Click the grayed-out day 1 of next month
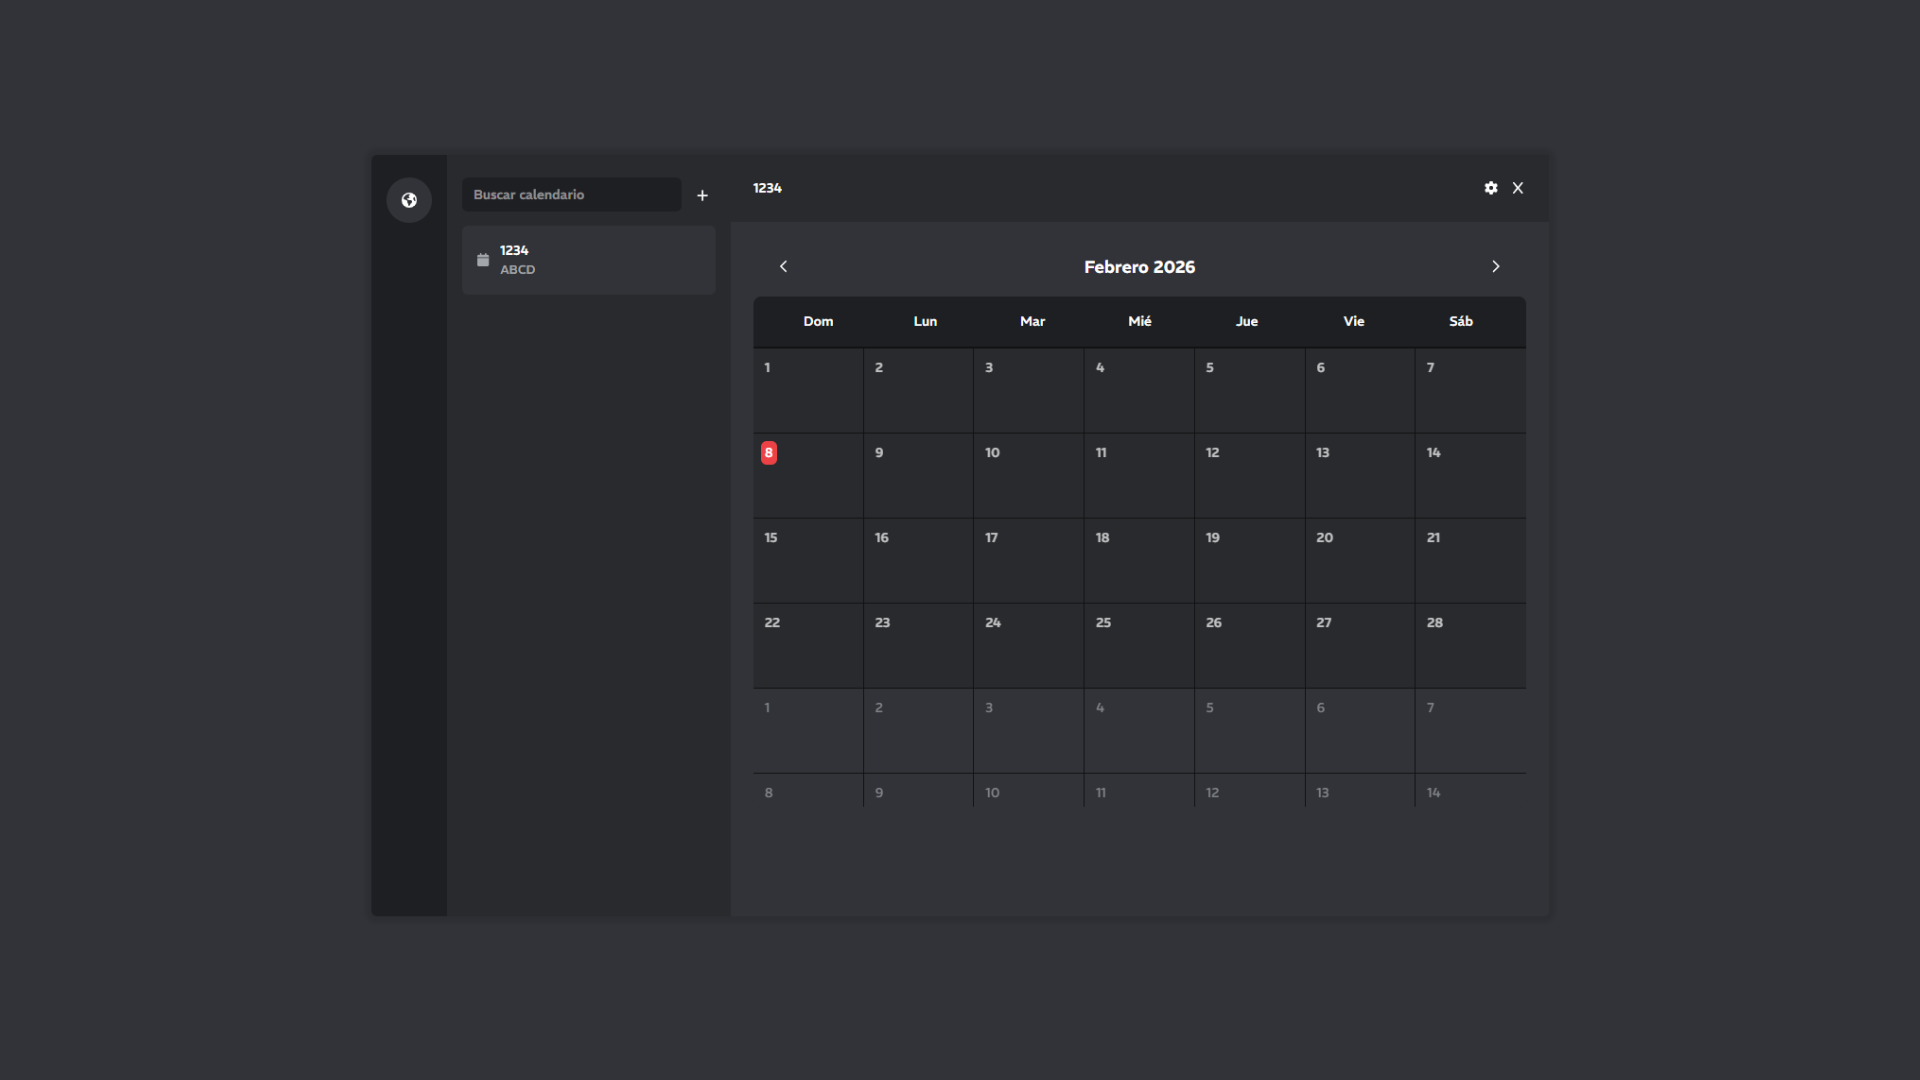 [807, 731]
